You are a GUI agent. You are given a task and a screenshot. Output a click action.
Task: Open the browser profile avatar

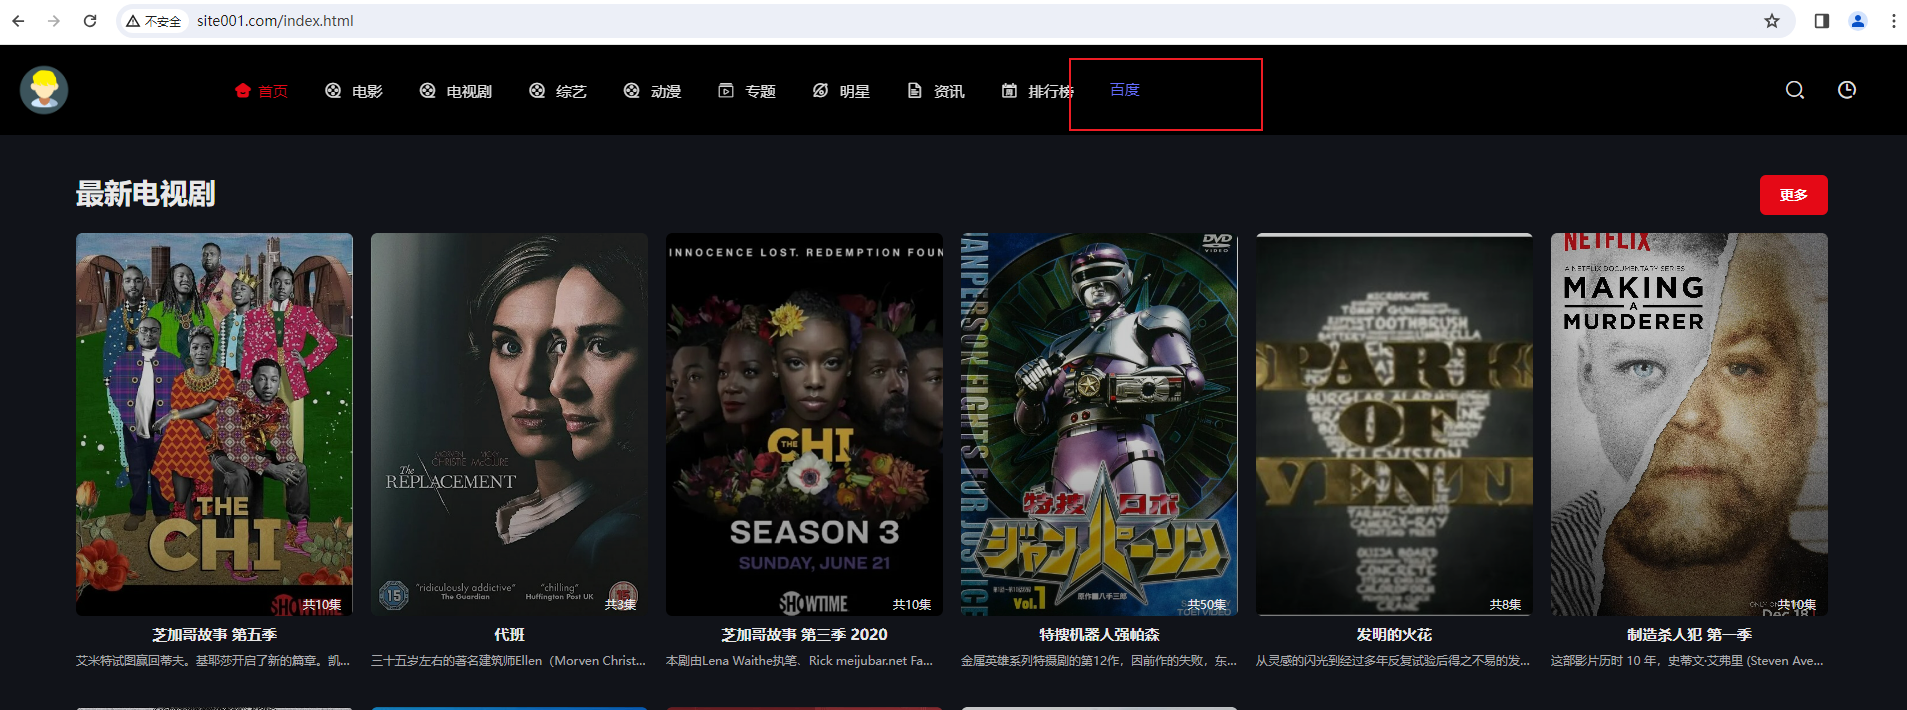tap(1858, 21)
